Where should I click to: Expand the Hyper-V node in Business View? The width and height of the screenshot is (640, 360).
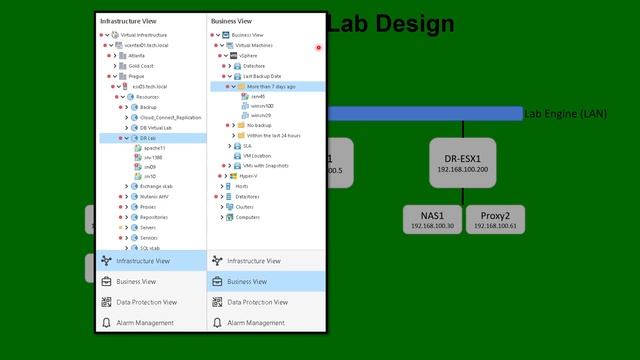pos(226,176)
